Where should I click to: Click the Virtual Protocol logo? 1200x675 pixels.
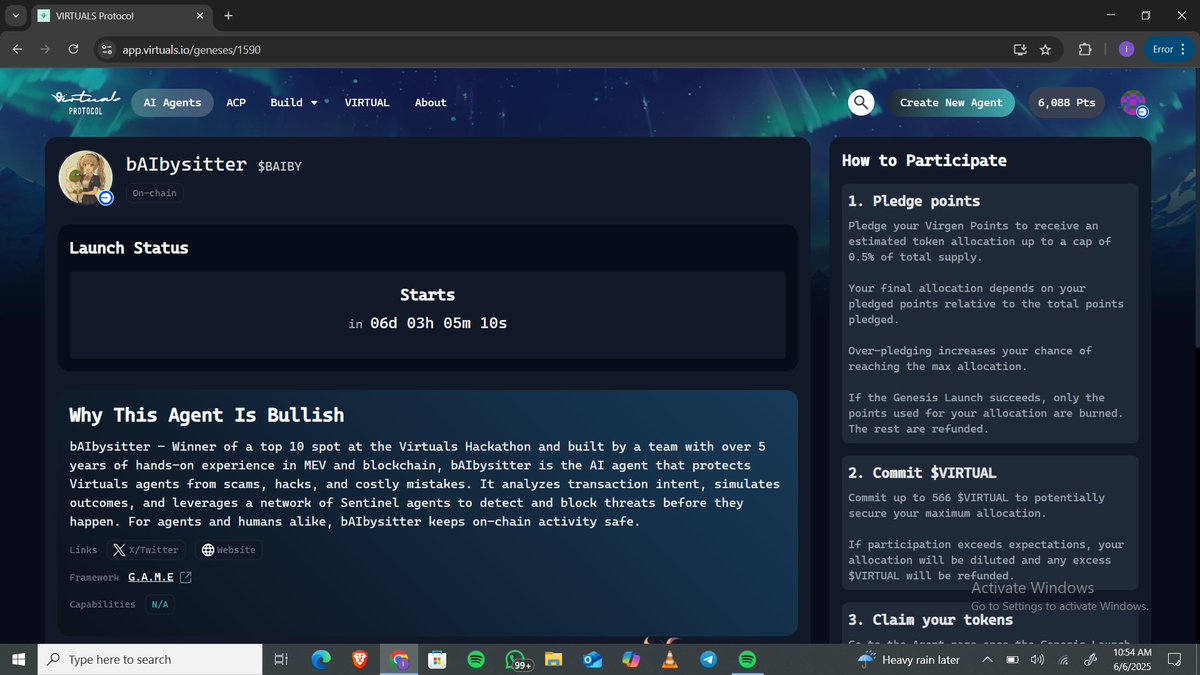[85, 102]
